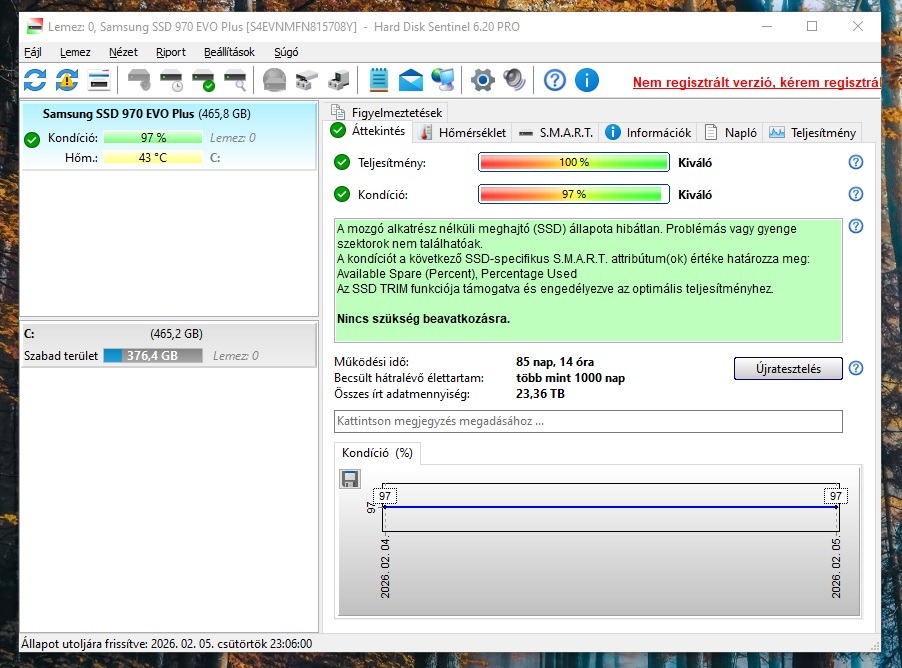
Task: Switch to the Hőmérséklet tab
Action: 463,133
